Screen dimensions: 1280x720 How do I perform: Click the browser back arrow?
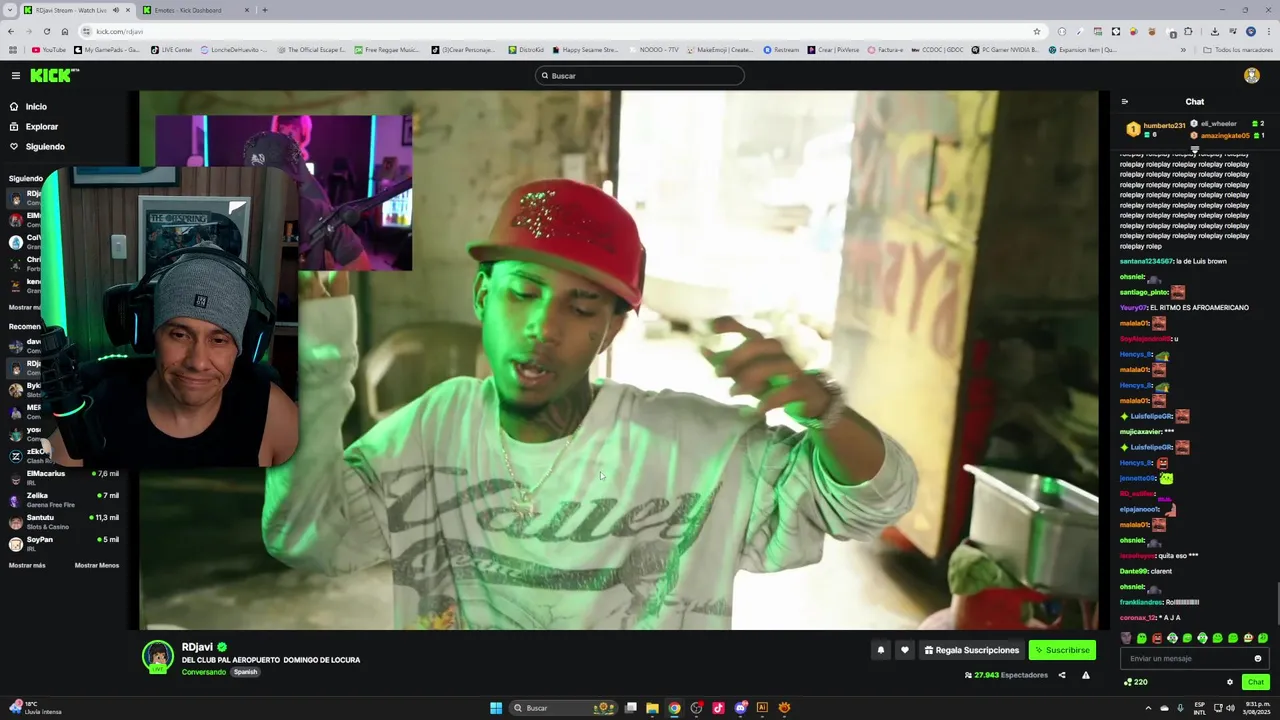click(x=11, y=31)
